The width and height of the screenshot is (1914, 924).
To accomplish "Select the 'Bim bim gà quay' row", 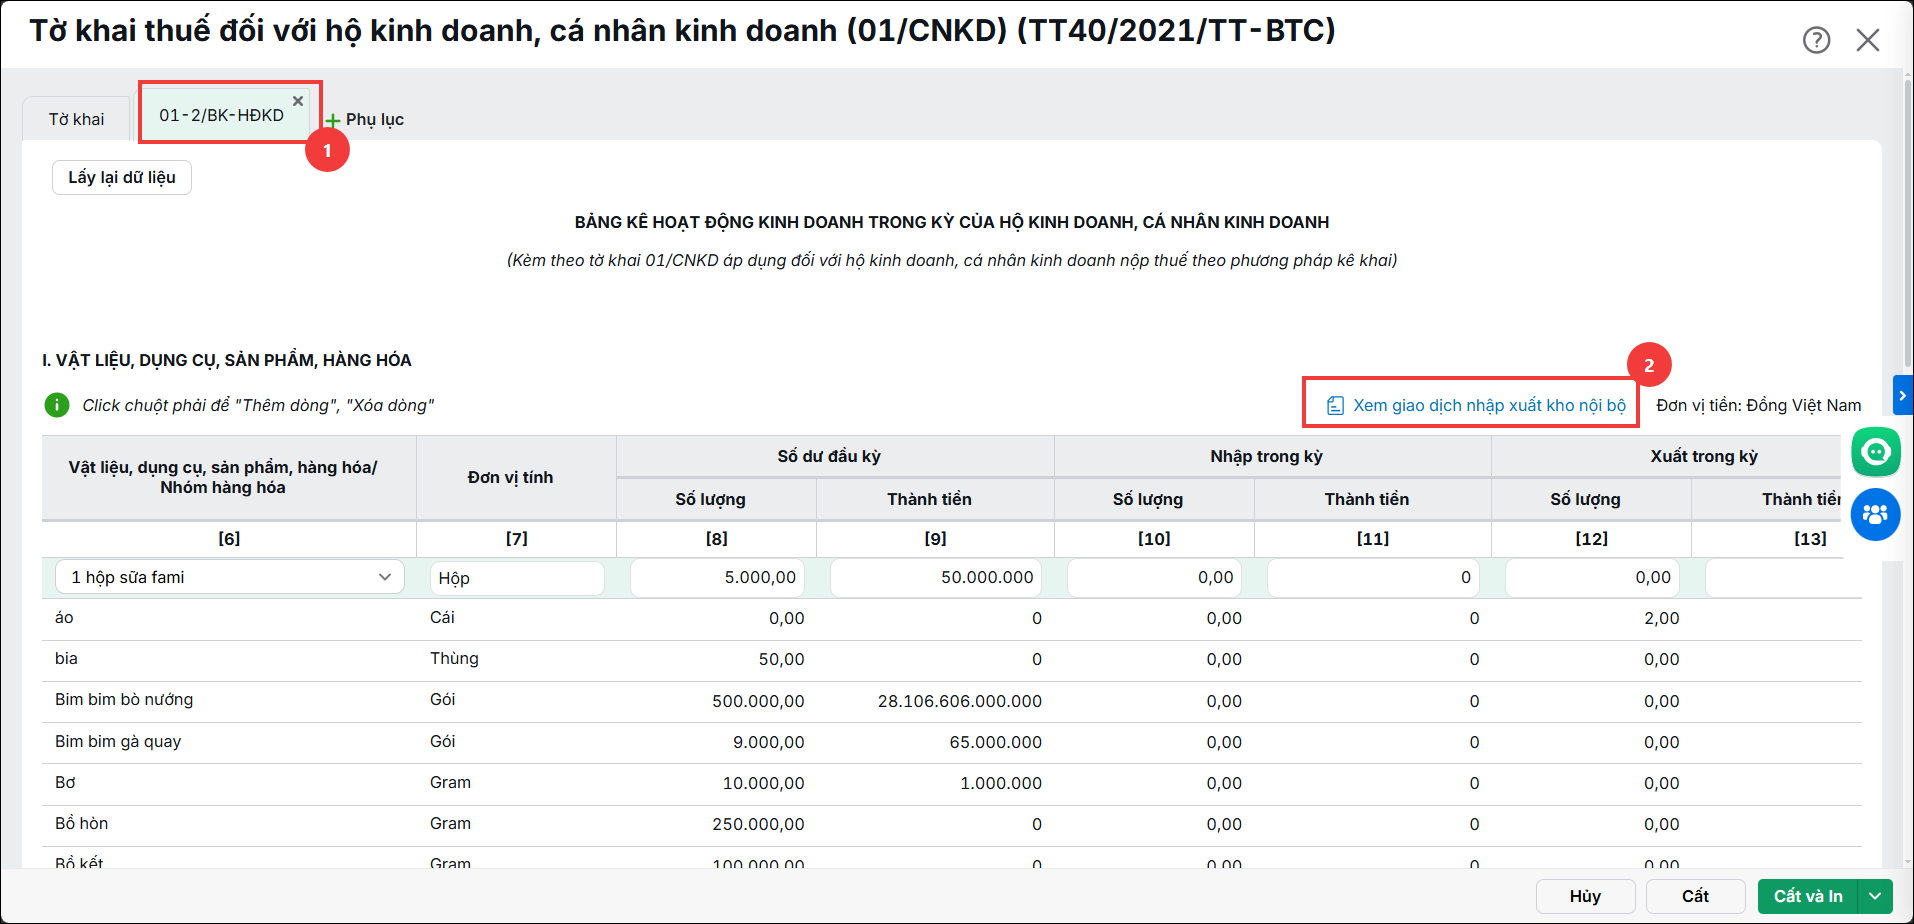I will pos(951,742).
